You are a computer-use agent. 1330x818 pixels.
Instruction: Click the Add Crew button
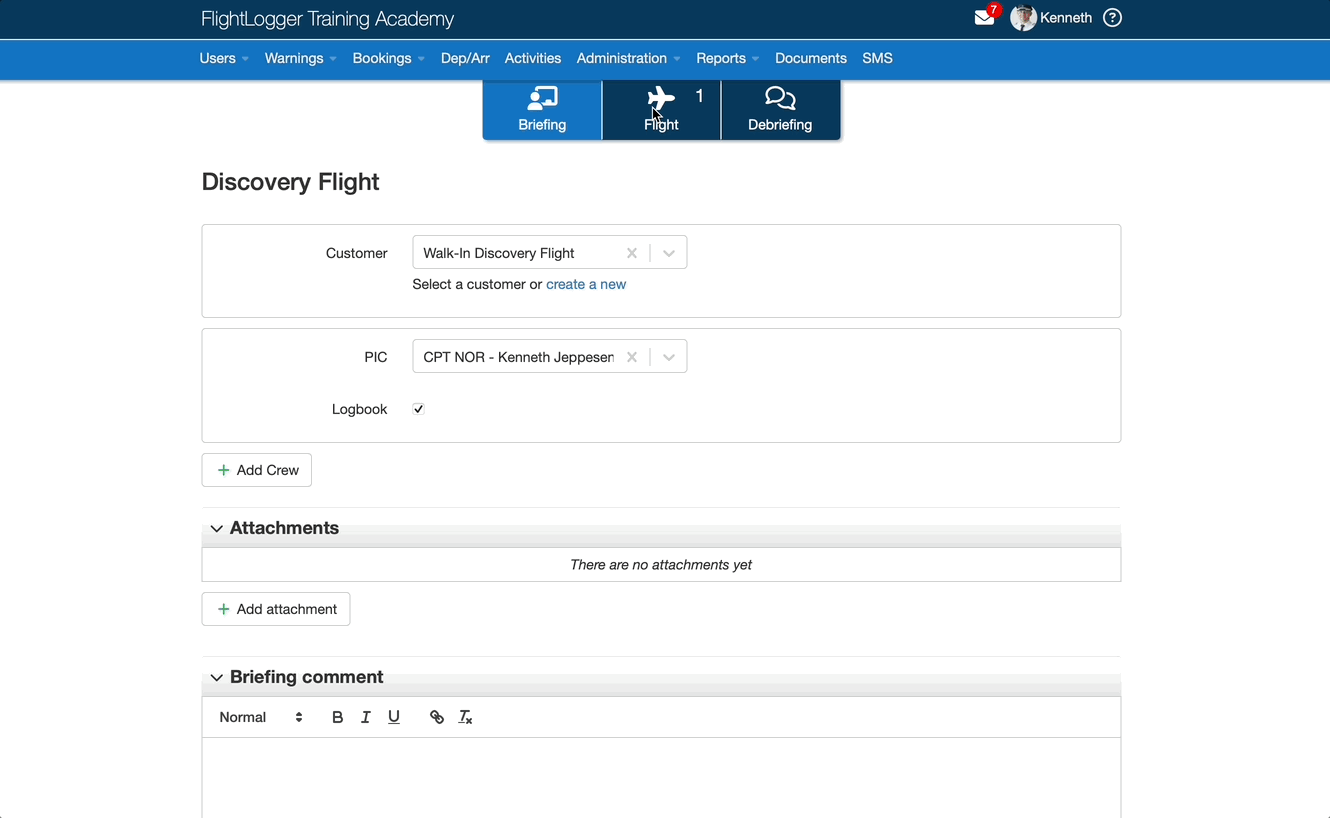pos(256,470)
